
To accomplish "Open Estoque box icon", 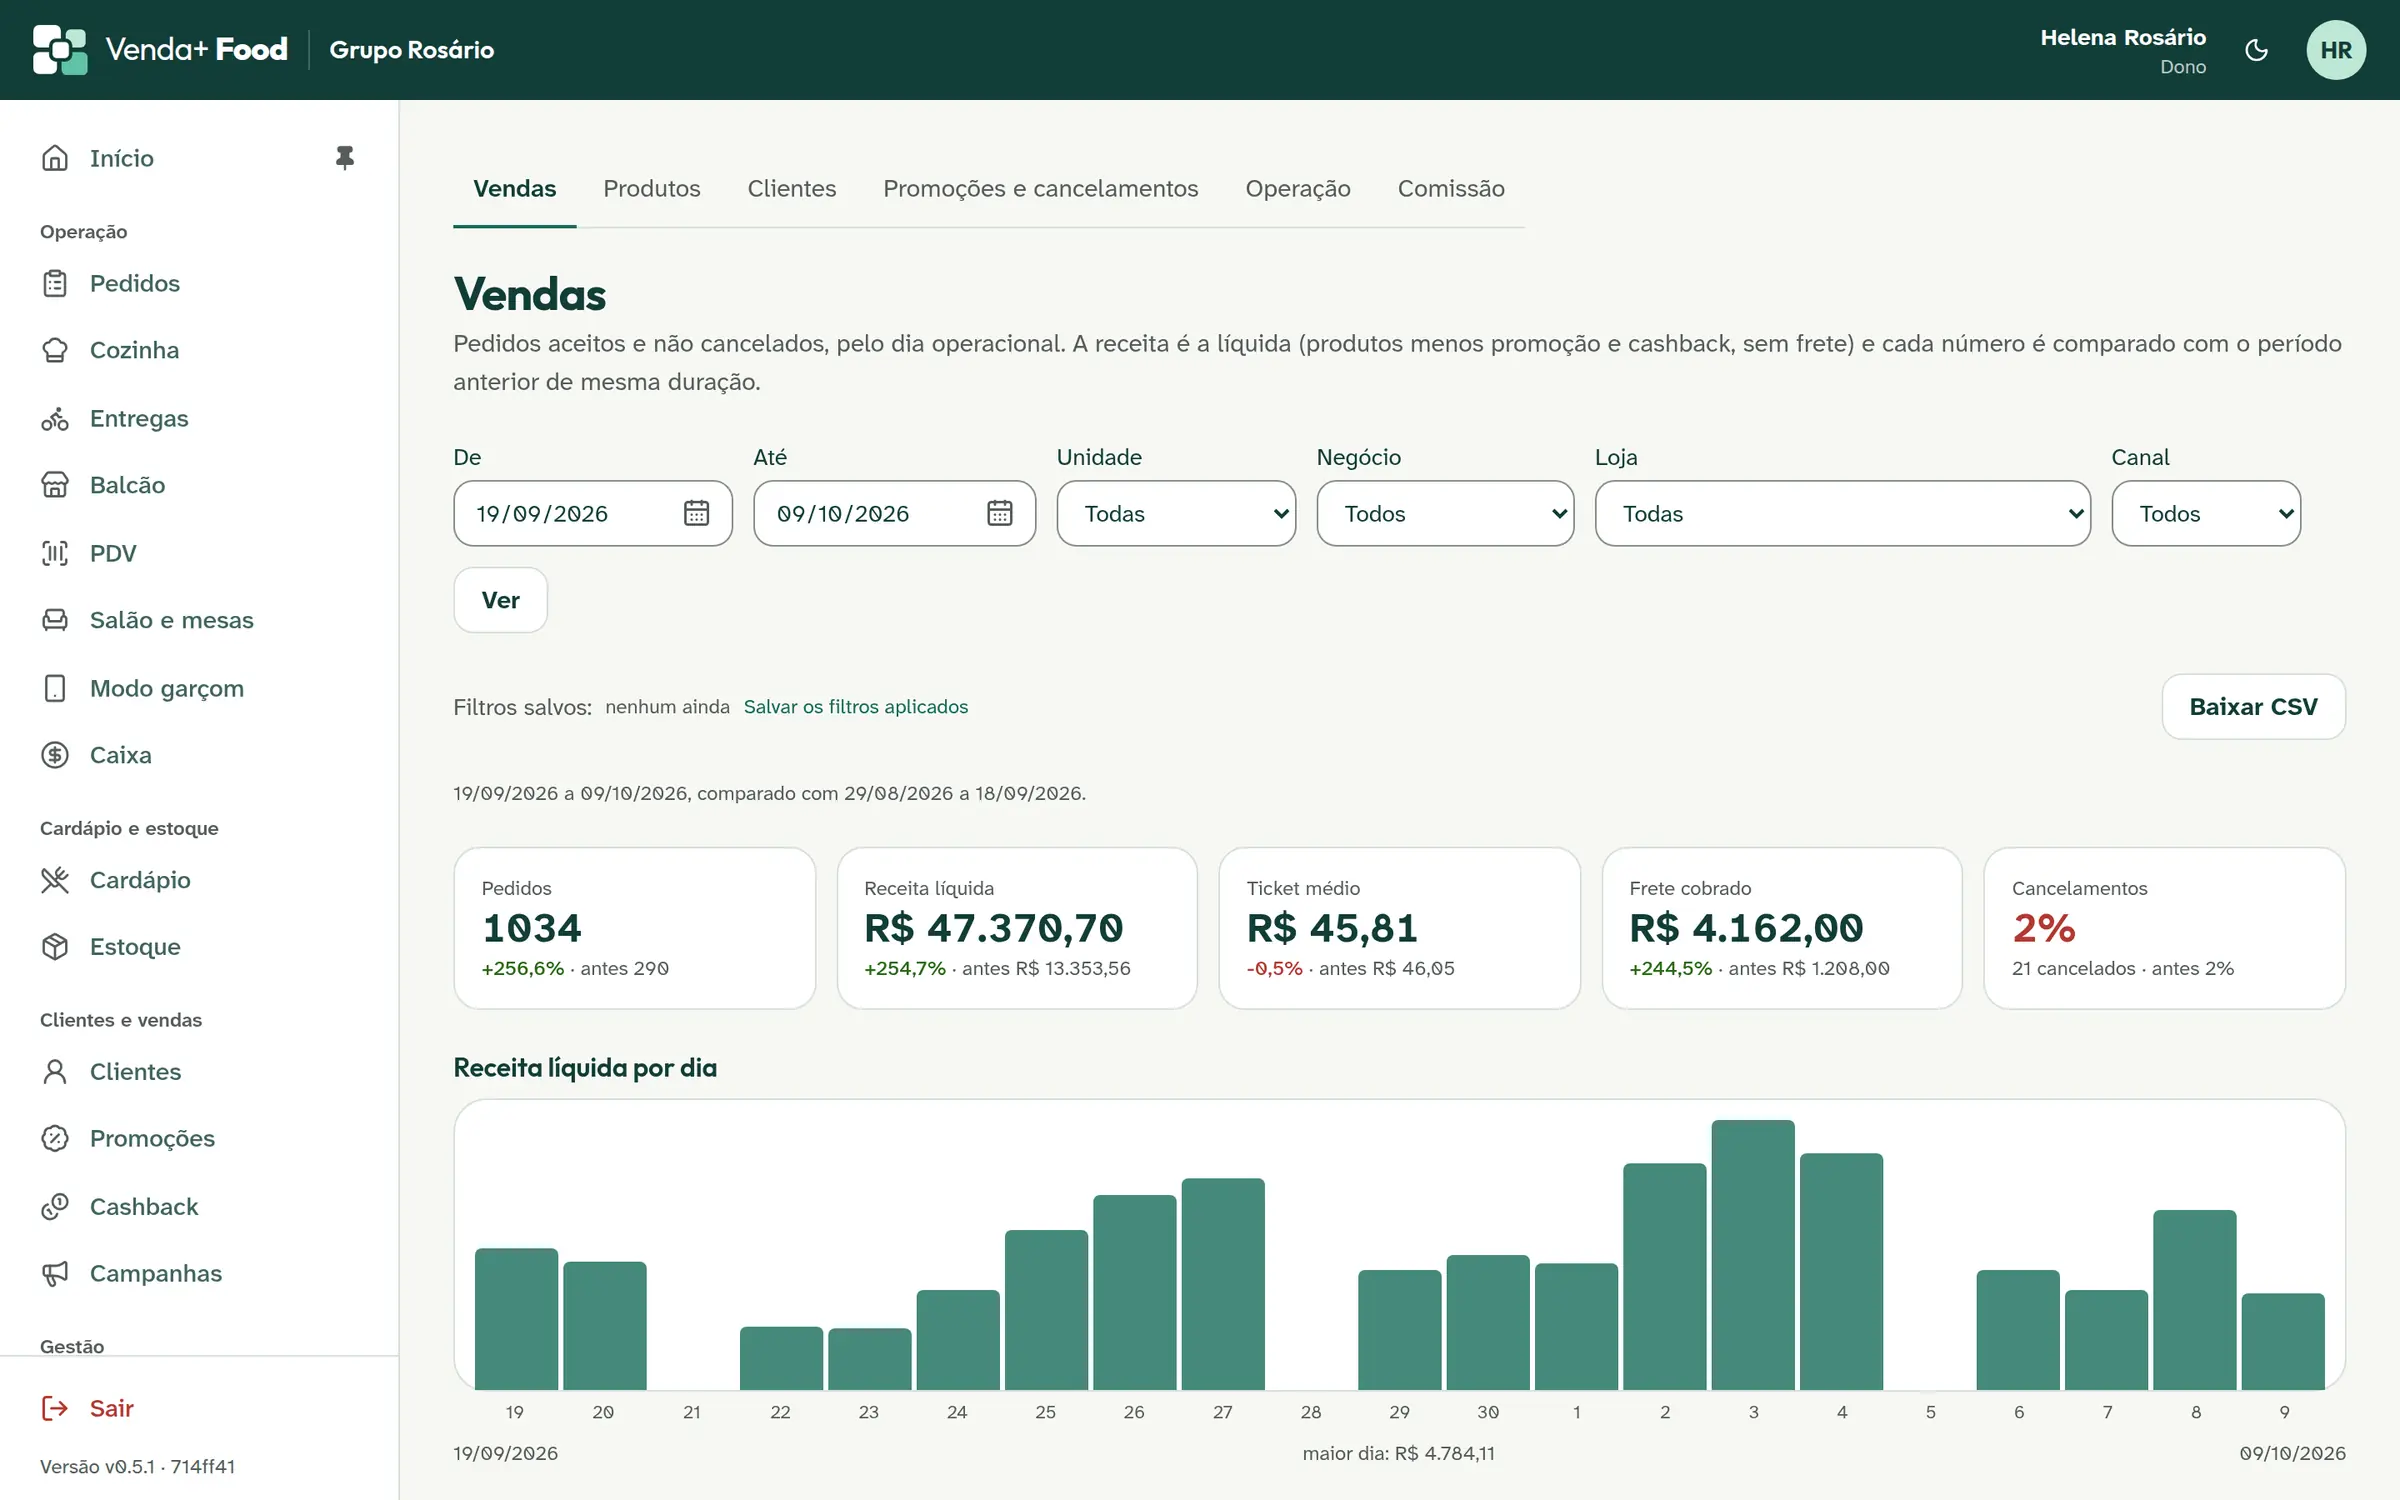I will (x=55, y=947).
